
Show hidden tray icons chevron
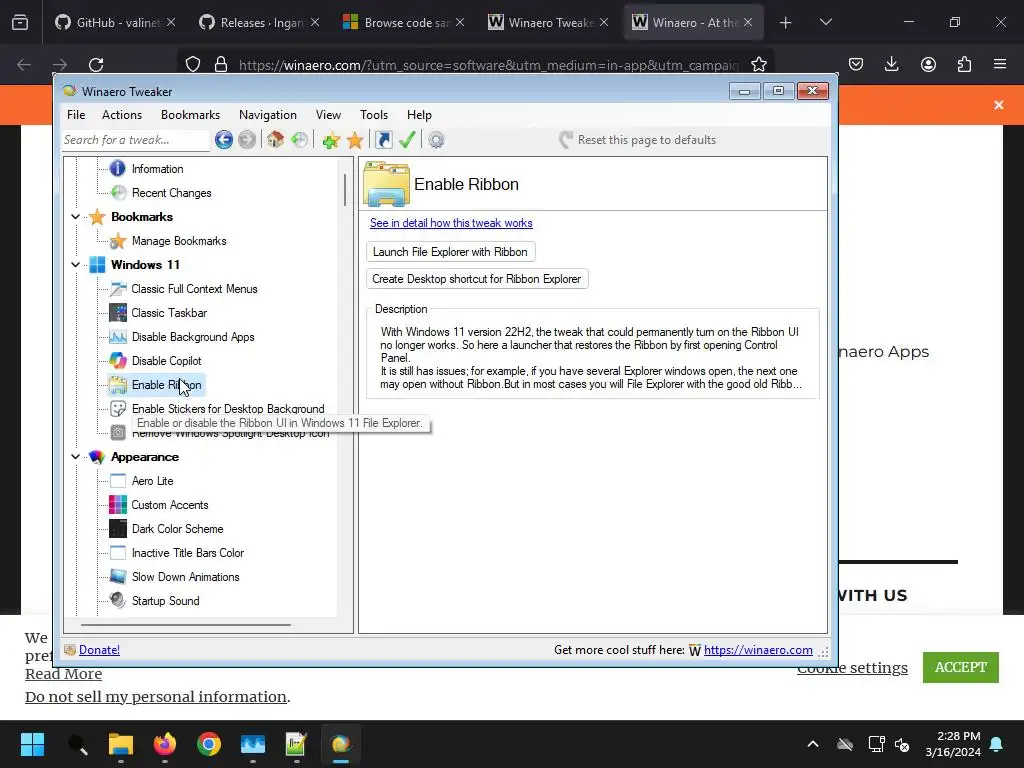coord(813,744)
